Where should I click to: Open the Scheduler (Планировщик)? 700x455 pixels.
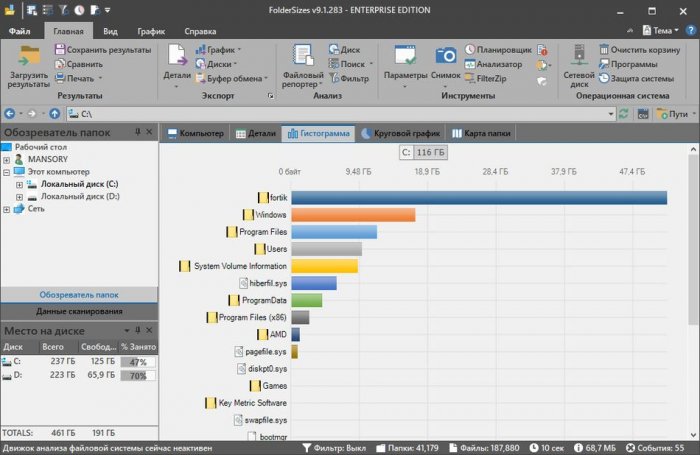pos(498,50)
